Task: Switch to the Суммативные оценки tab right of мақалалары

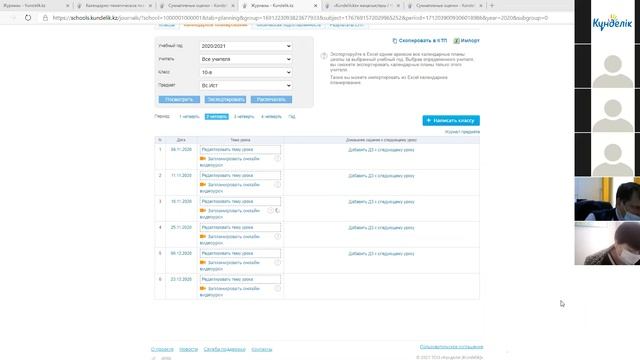Action: click(x=445, y=6)
